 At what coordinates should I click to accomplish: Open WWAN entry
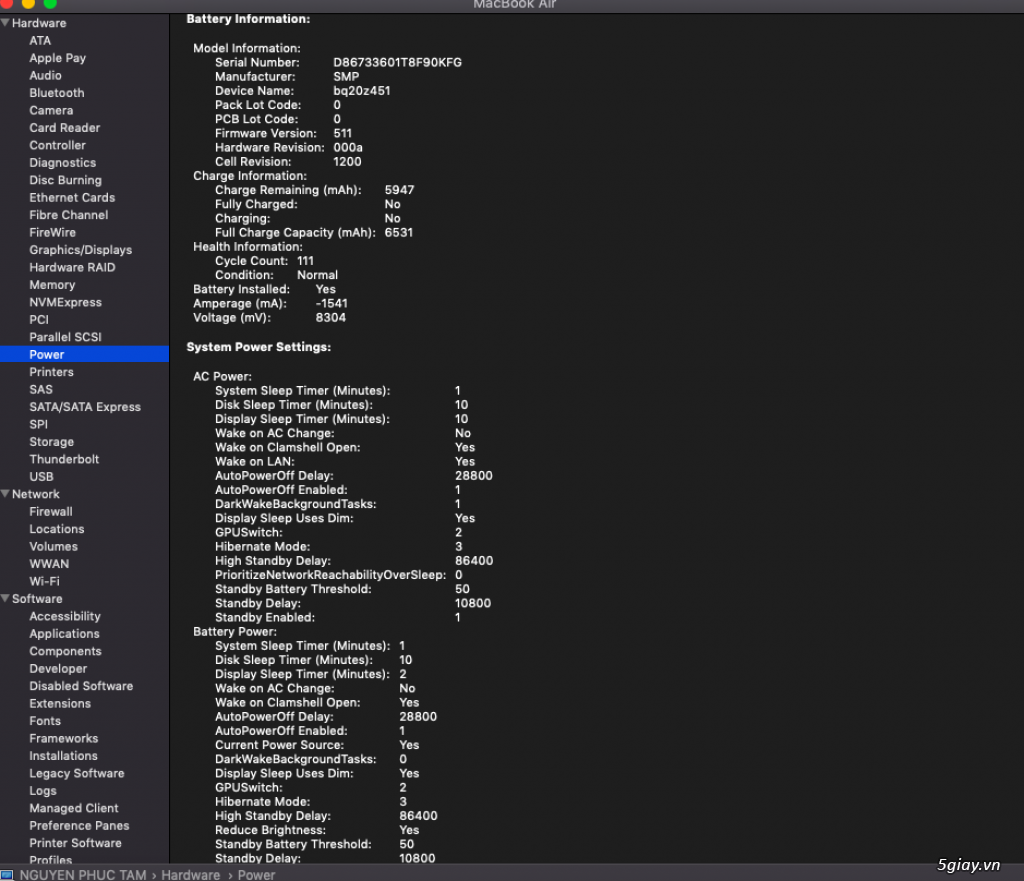pyautogui.click(x=49, y=564)
